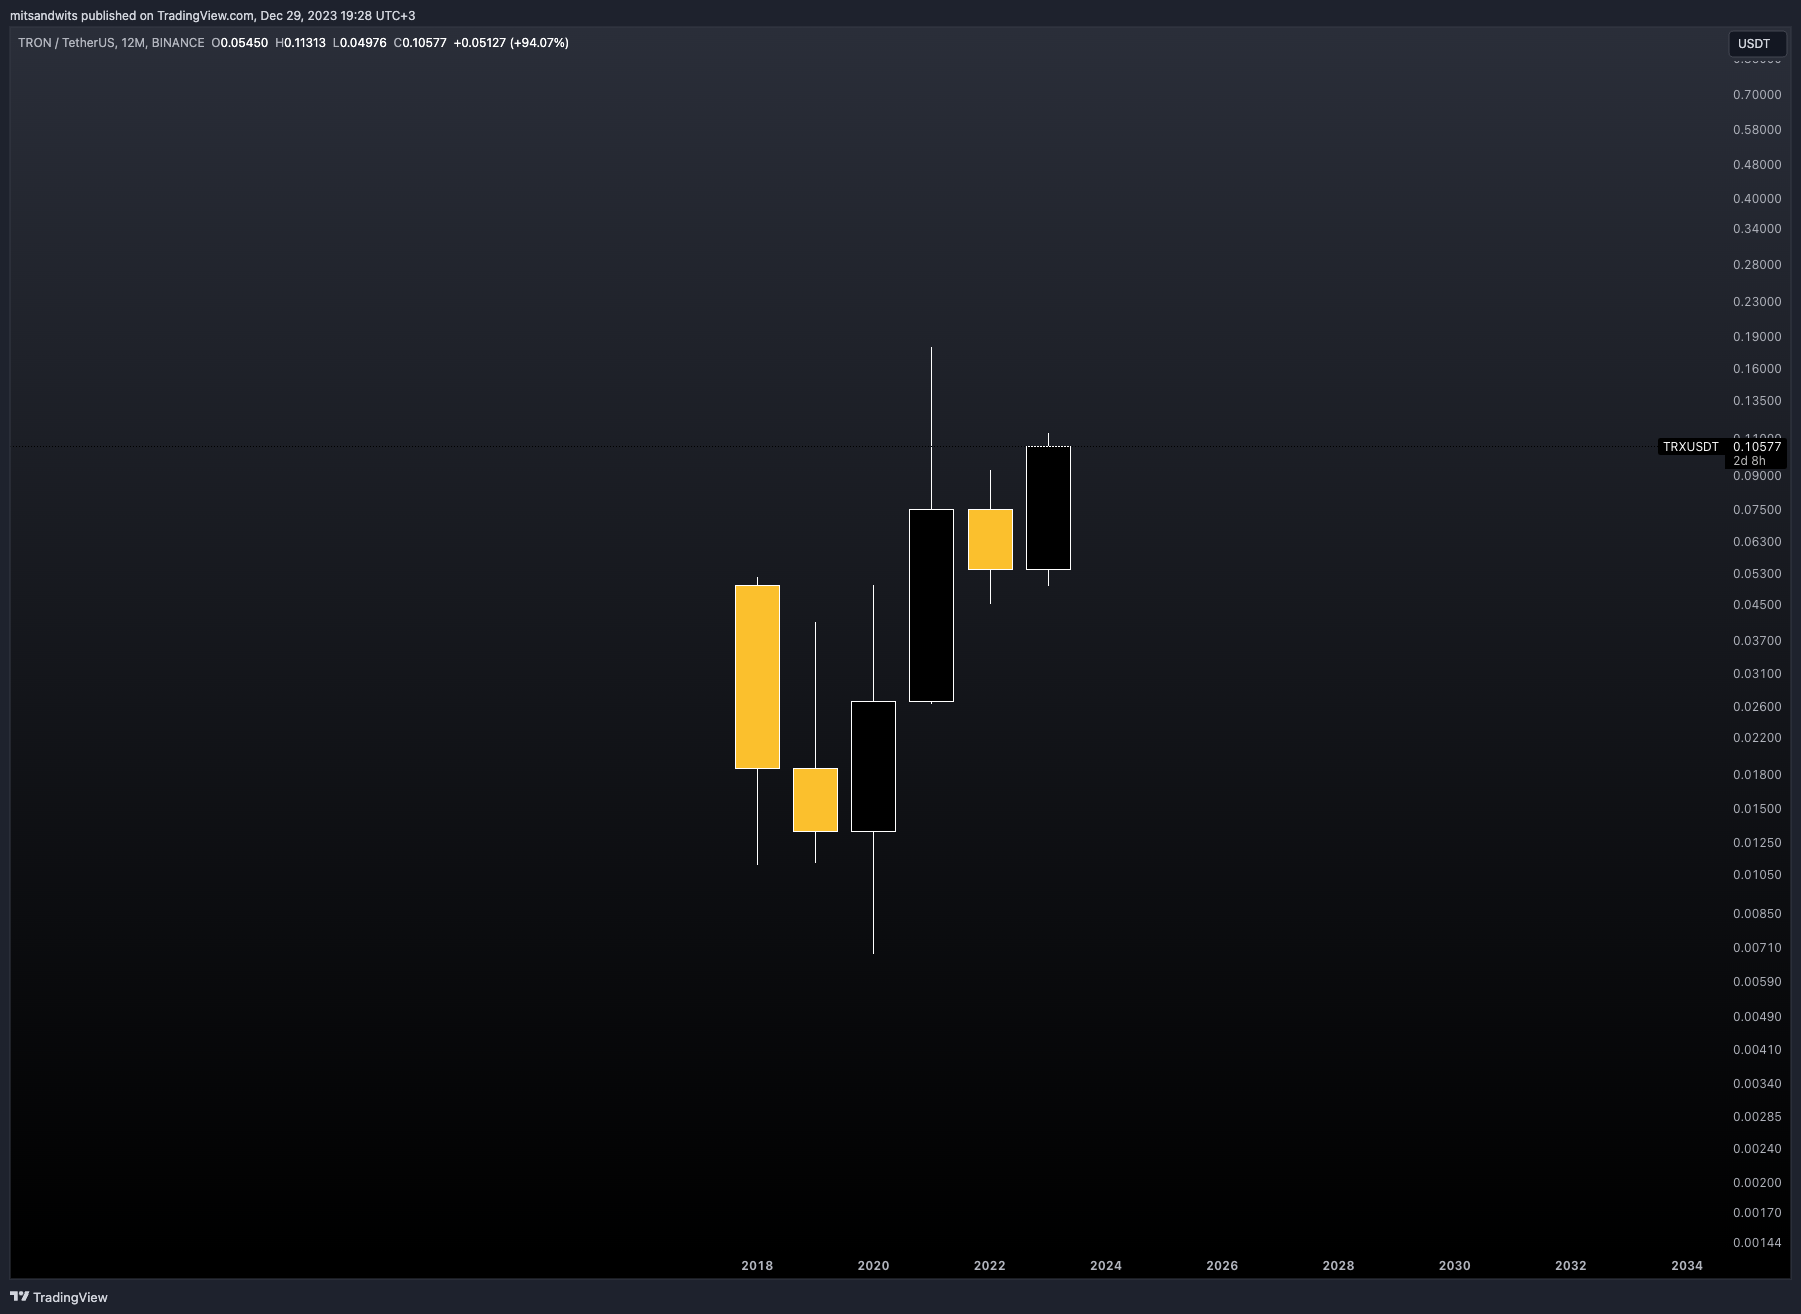Click the 0.03700 price axis label
The width and height of the screenshot is (1801, 1314).
[x=1757, y=641]
